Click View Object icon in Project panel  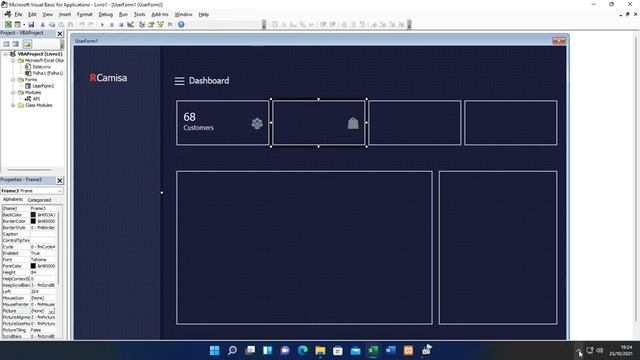[x=16, y=44]
